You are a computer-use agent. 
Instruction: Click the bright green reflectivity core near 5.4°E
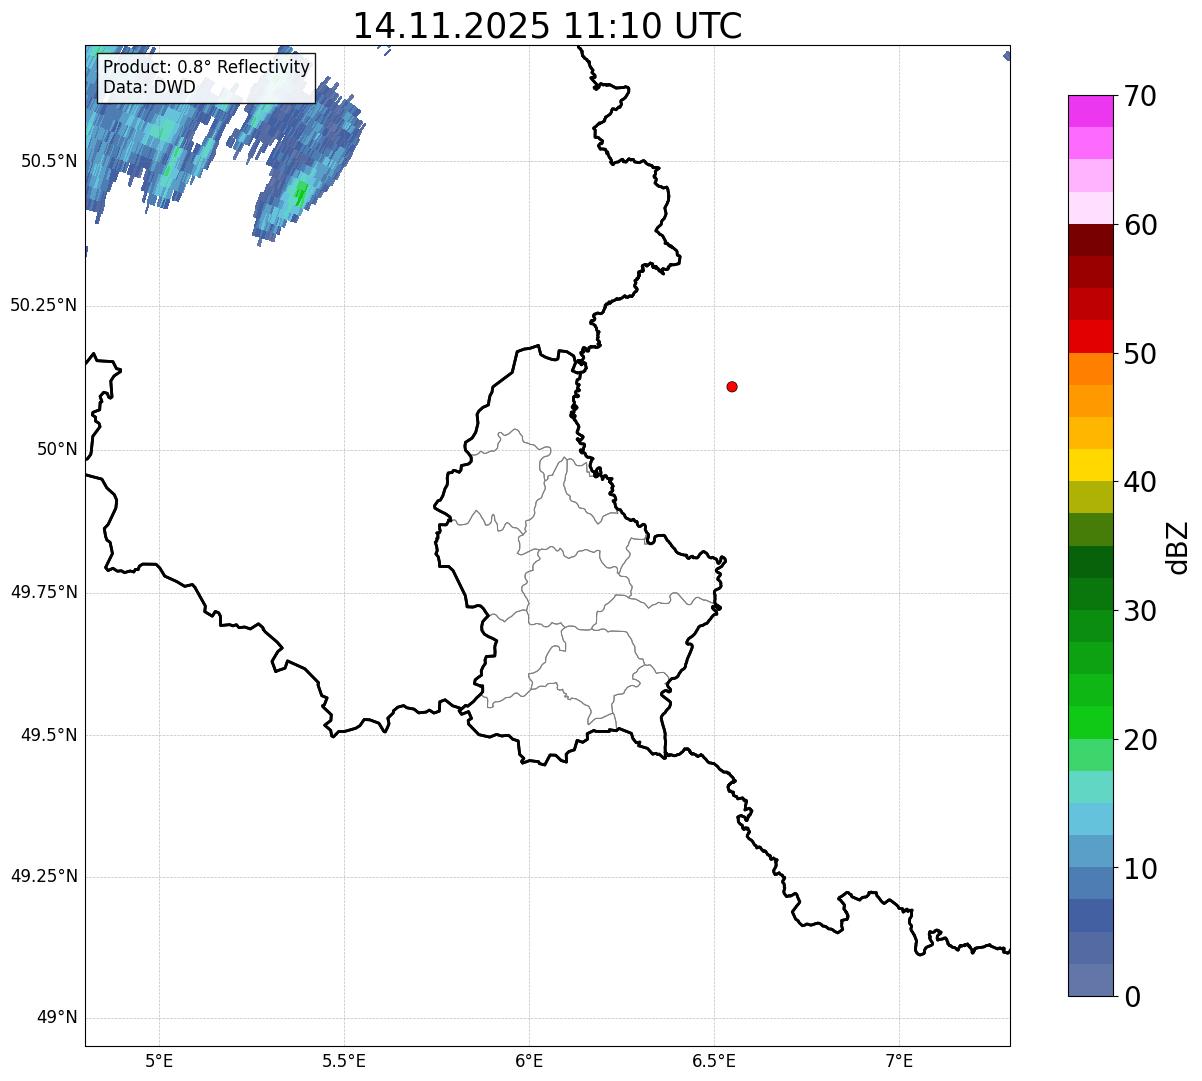300,193
